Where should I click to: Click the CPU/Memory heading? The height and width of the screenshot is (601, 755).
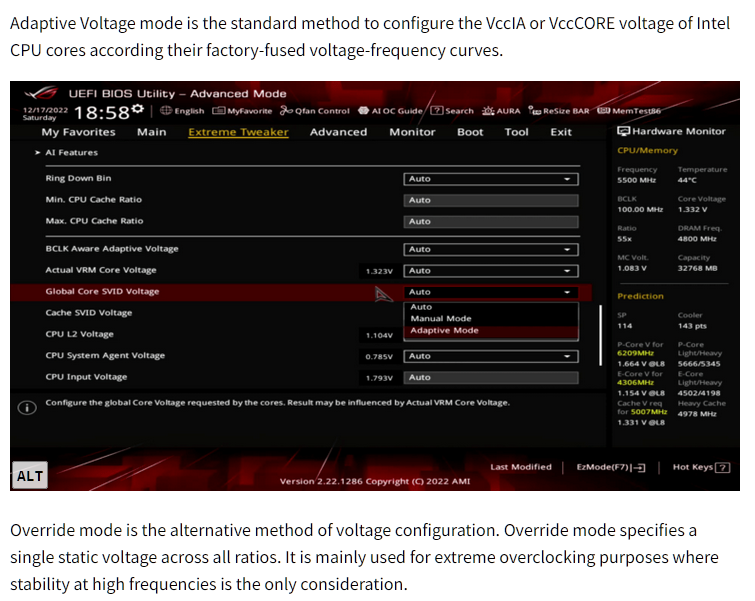[647, 150]
